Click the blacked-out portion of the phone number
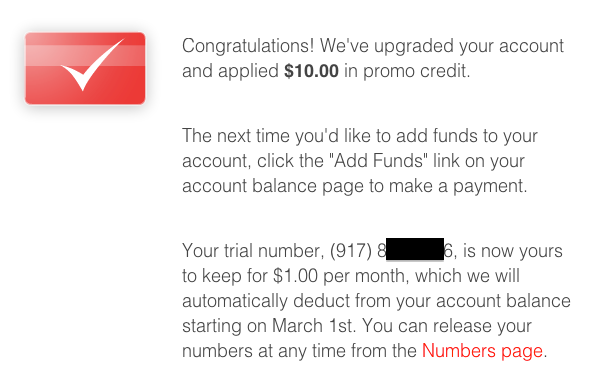 coord(415,249)
